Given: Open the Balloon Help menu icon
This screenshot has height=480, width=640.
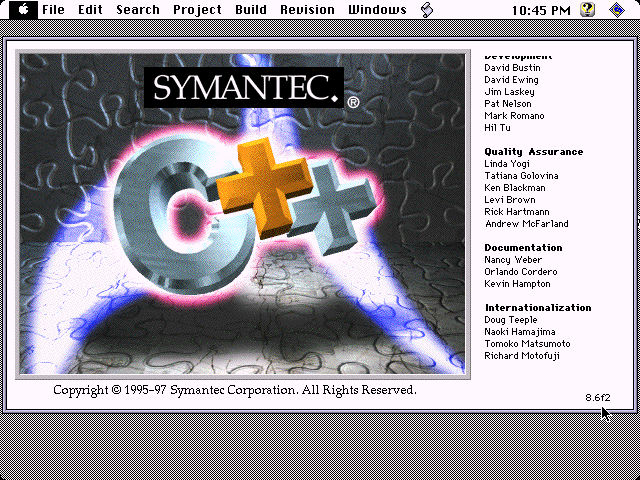Looking at the screenshot, I should pyautogui.click(x=587, y=9).
